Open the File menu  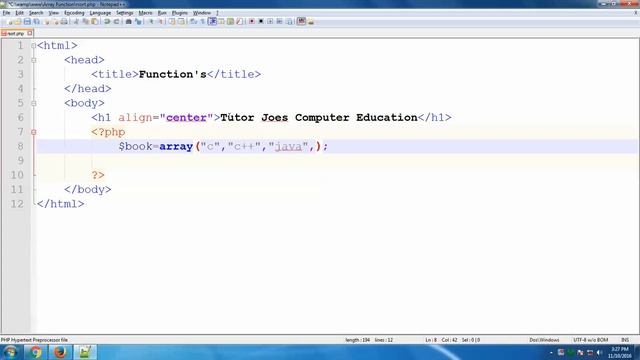coord(6,13)
